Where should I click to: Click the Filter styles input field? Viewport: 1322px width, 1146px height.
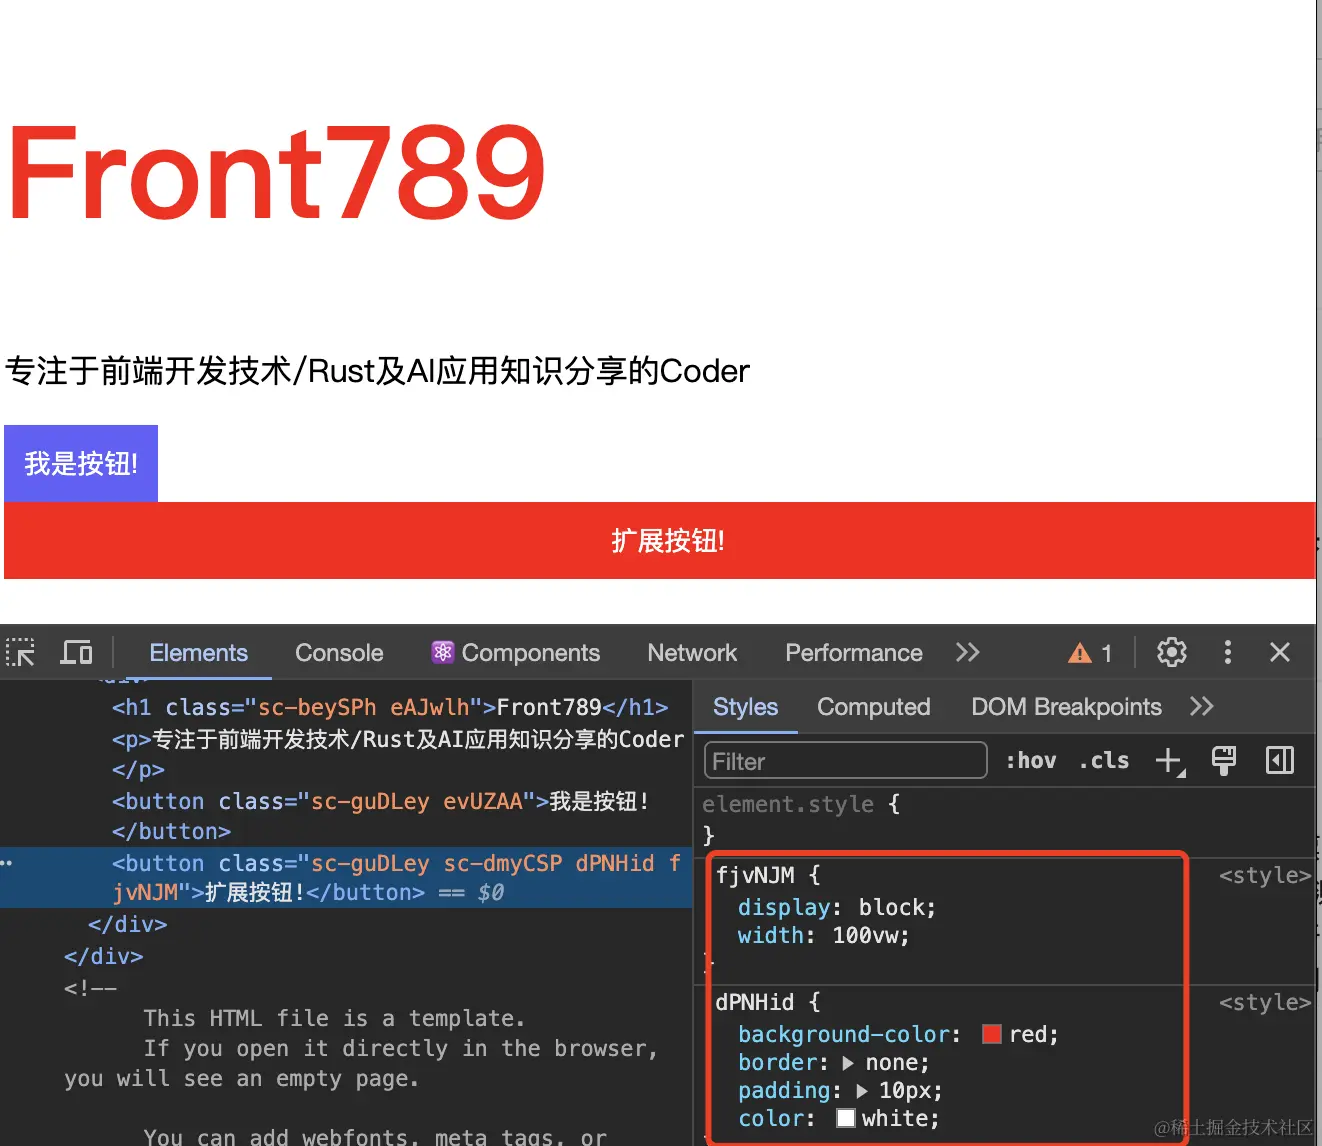pyautogui.click(x=845, y=761)
